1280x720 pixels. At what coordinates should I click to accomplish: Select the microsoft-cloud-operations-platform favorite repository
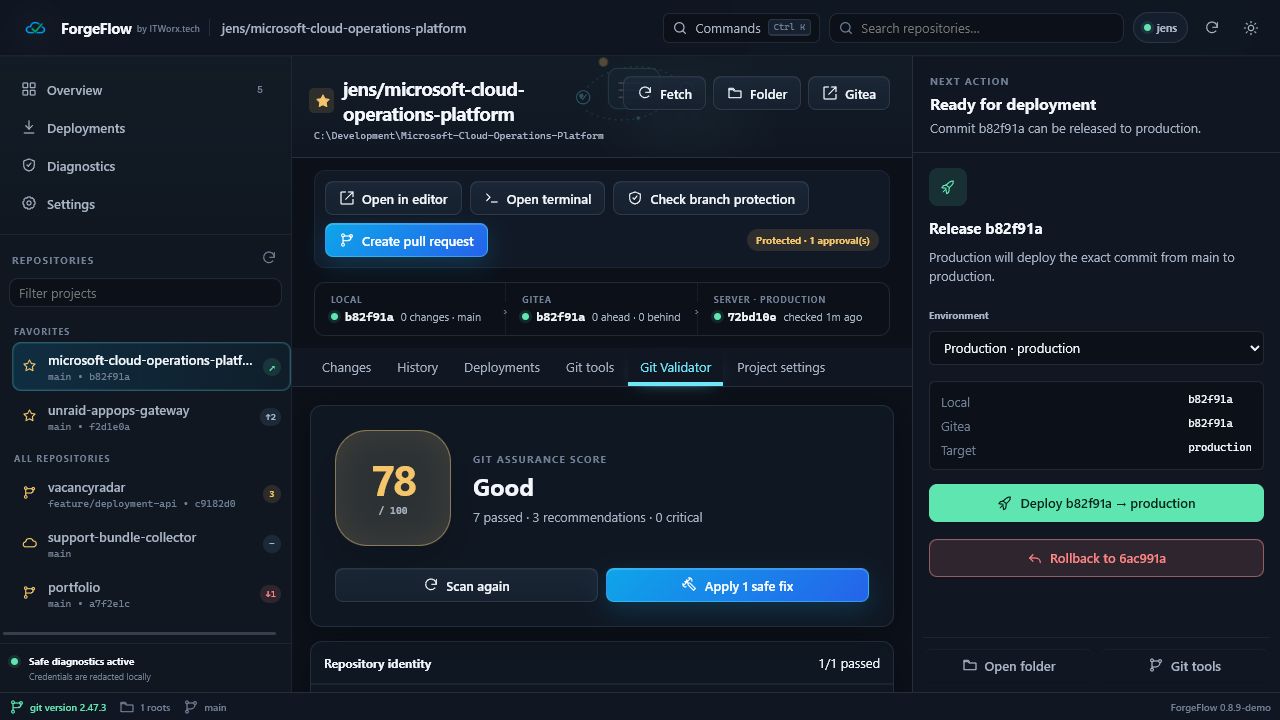click(x=151, y=367)
